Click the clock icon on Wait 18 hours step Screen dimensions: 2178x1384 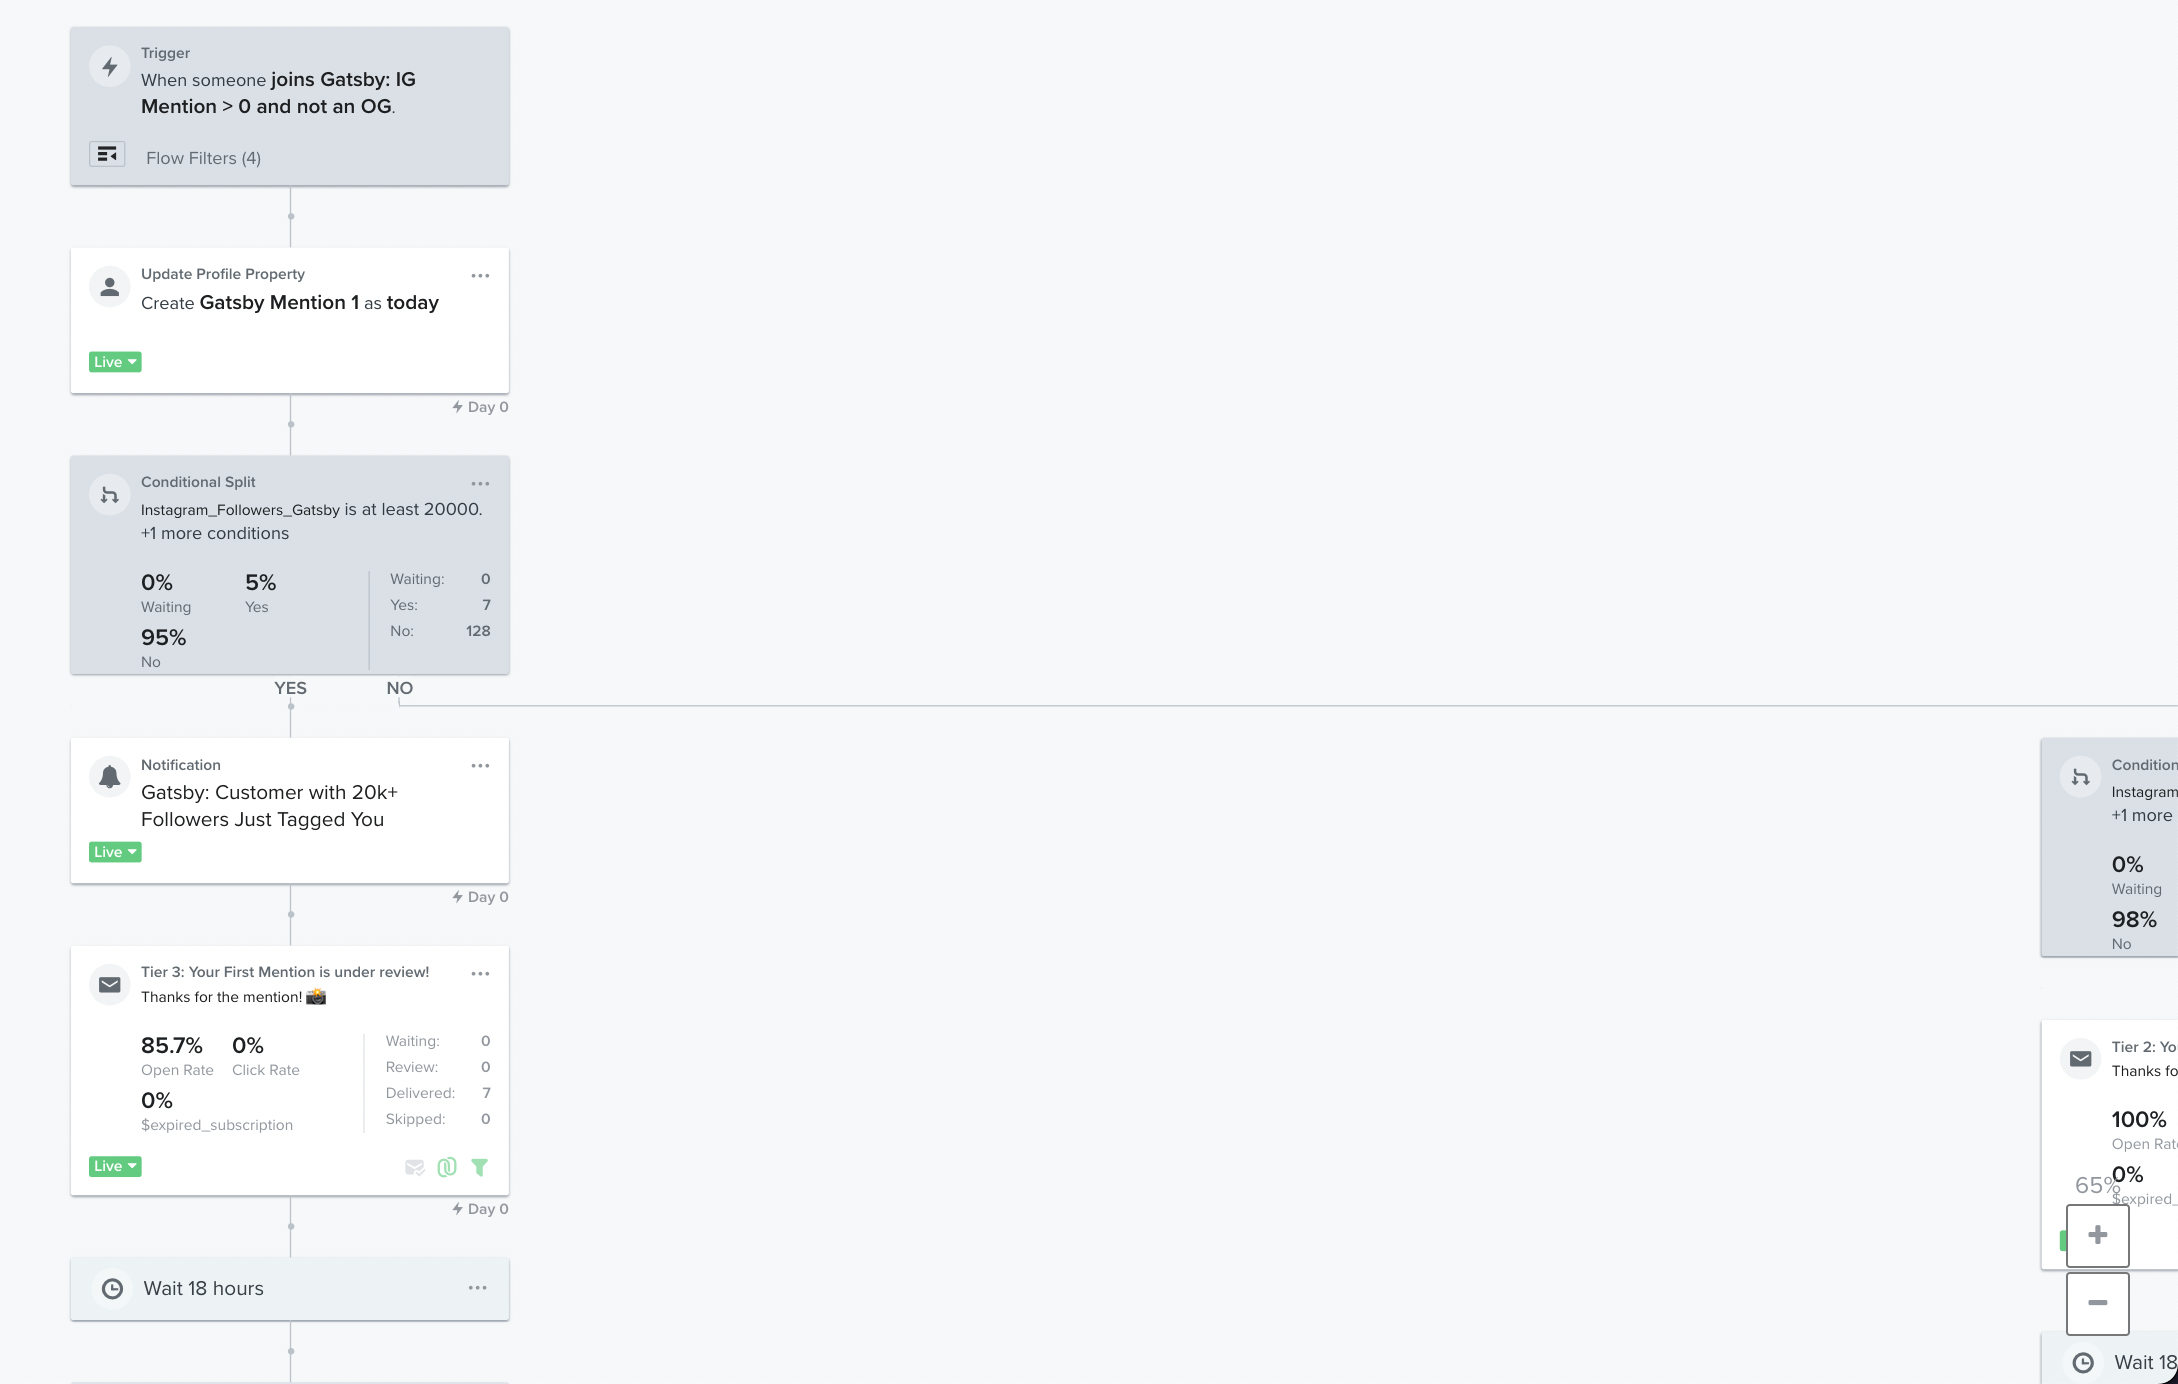[x=111, y=1289]
